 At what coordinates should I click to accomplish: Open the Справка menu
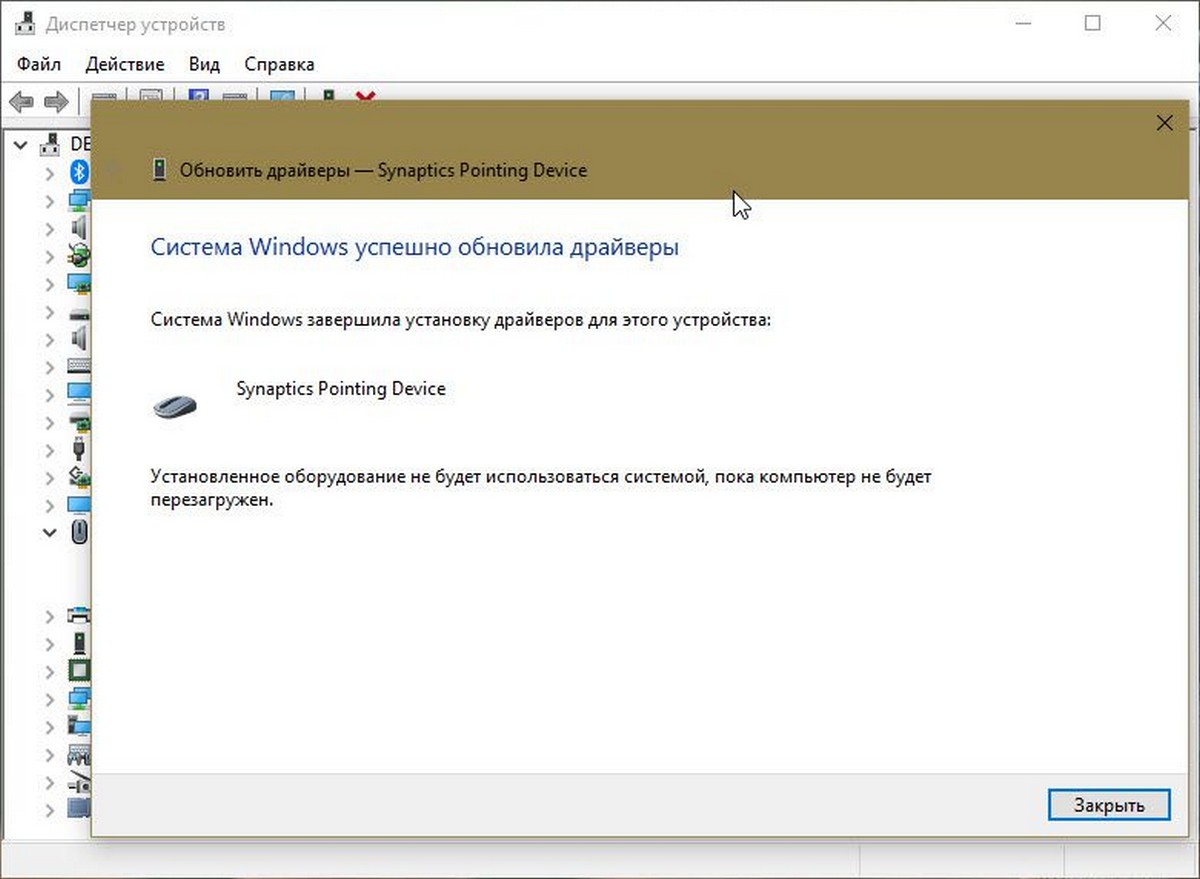[x=279, y=64]
